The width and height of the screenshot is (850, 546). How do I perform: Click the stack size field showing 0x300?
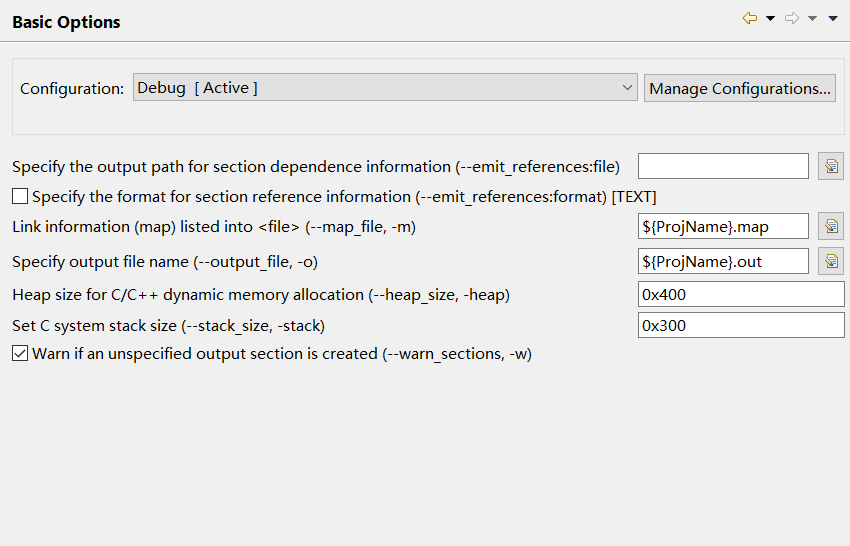[741, 325]
